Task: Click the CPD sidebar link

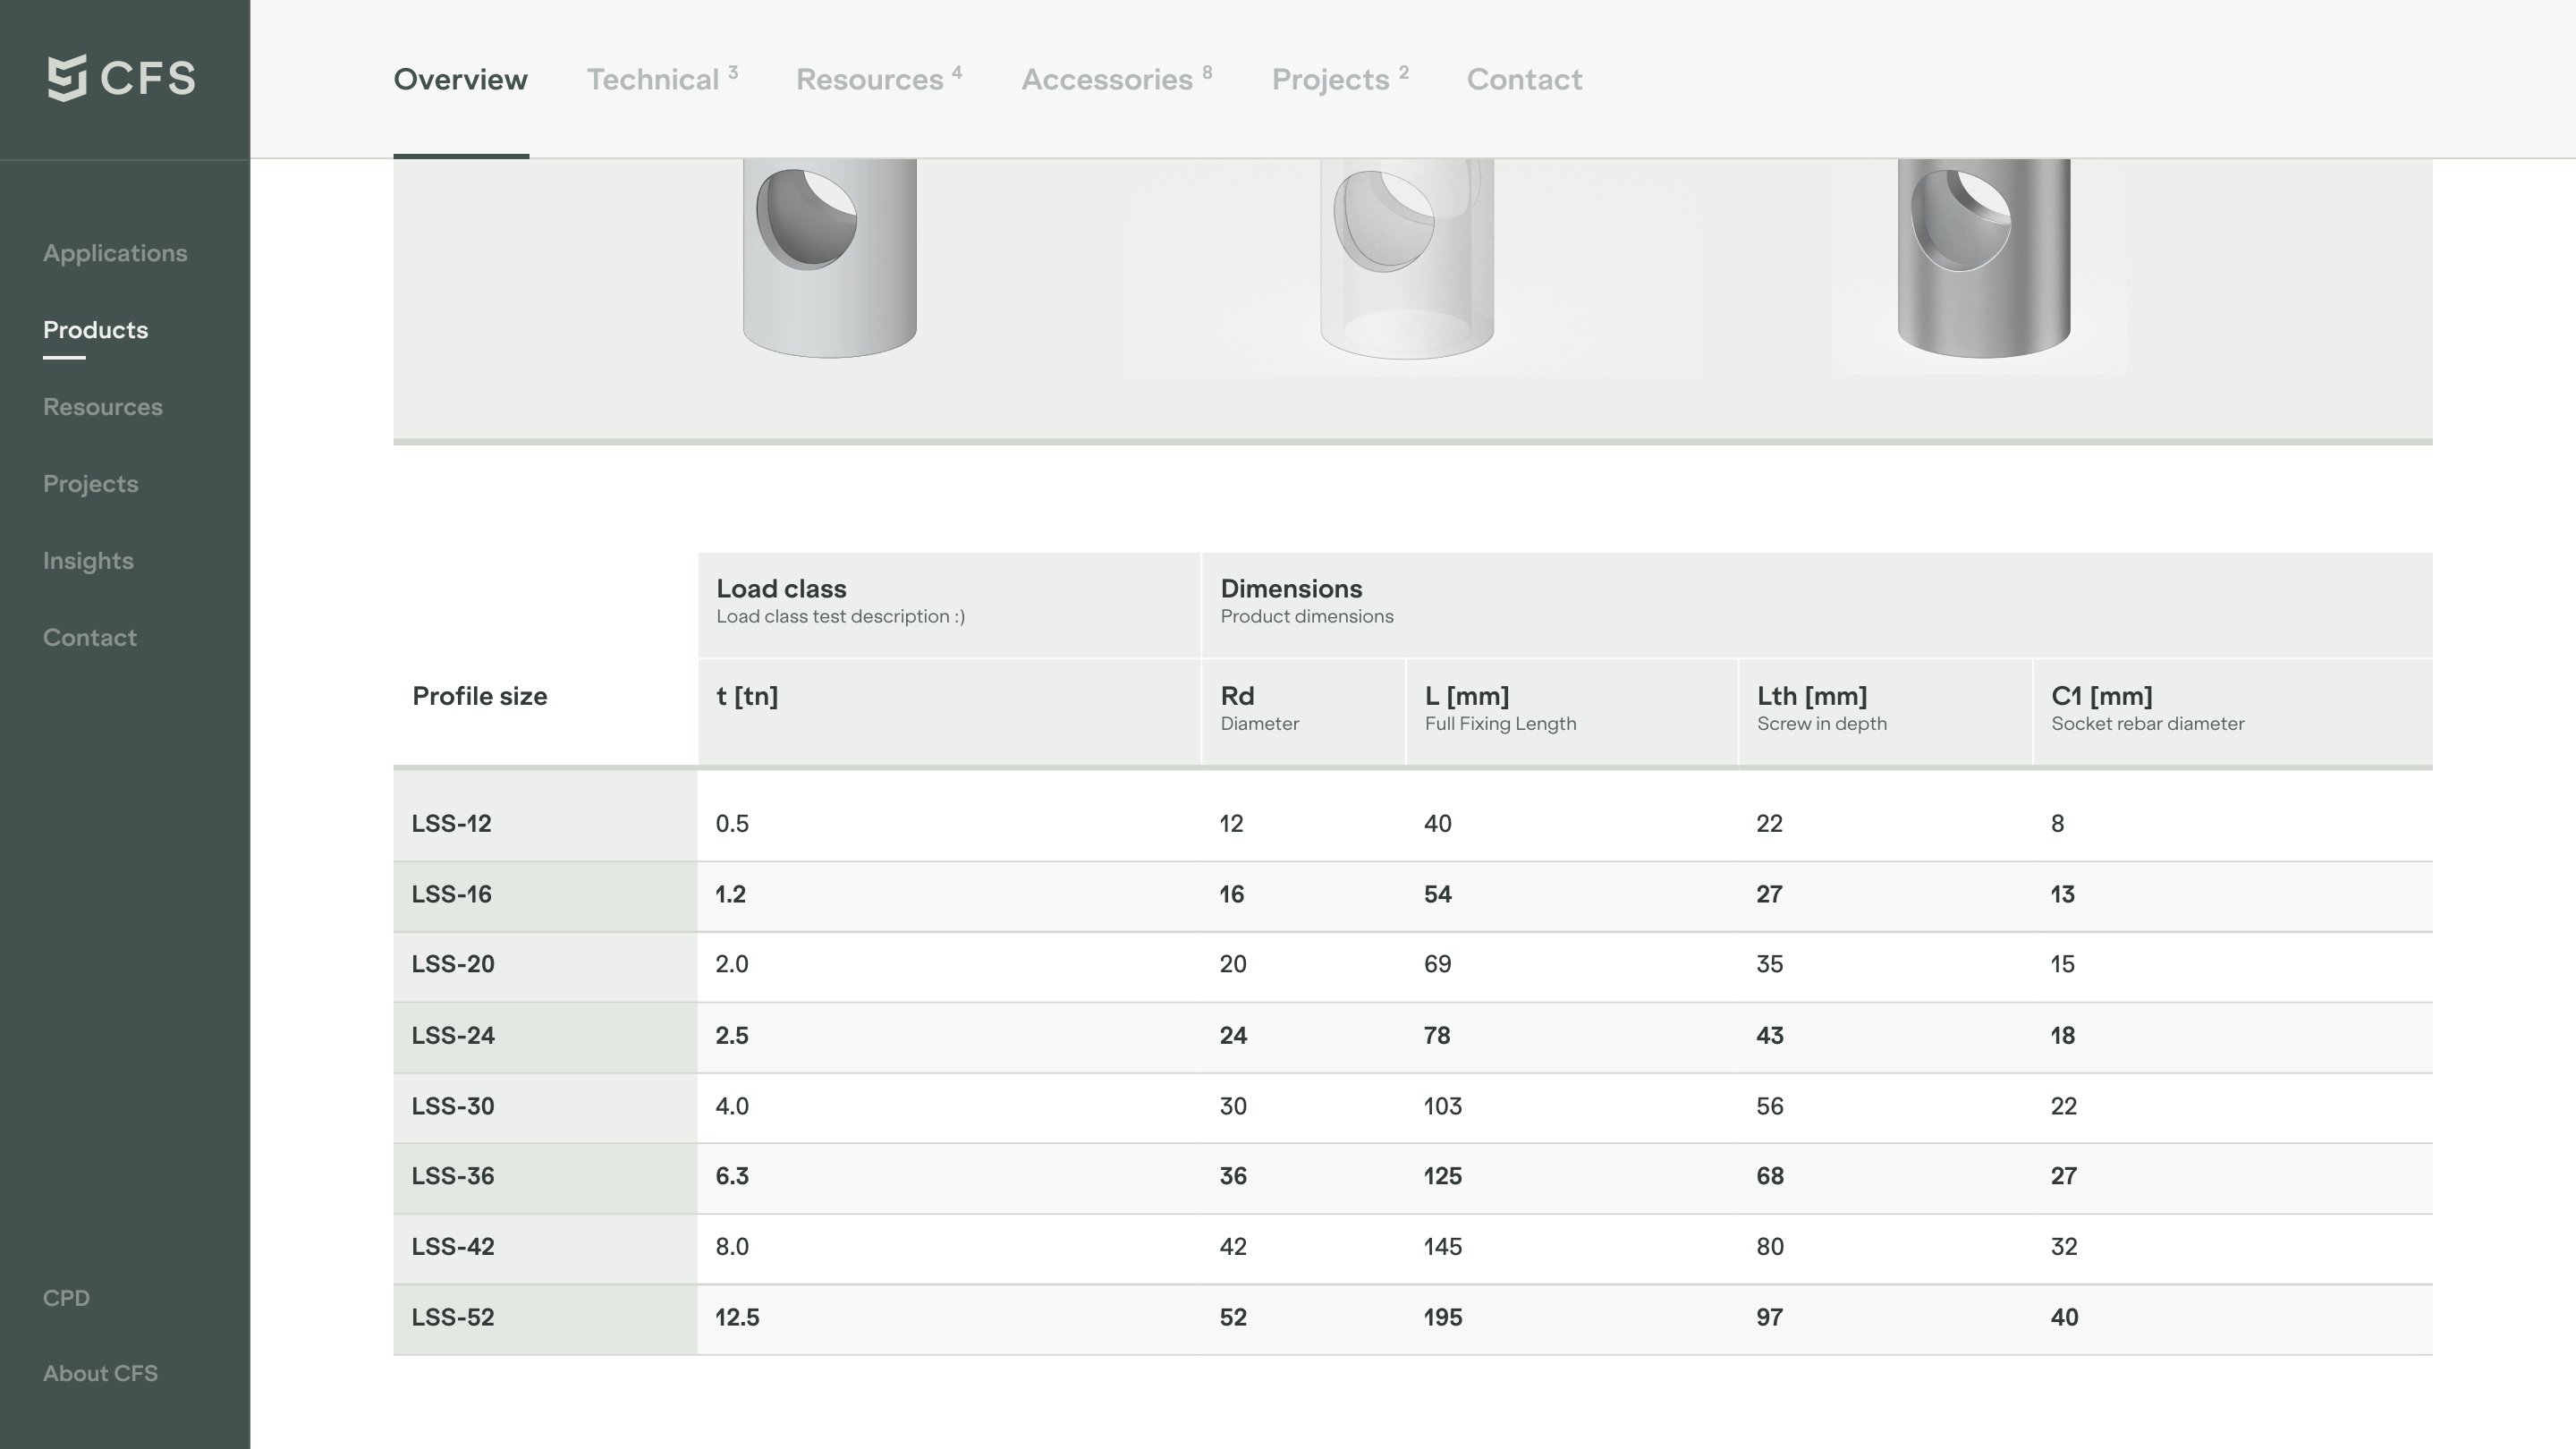Action: pyautogui.click(x=66, y=1298)
